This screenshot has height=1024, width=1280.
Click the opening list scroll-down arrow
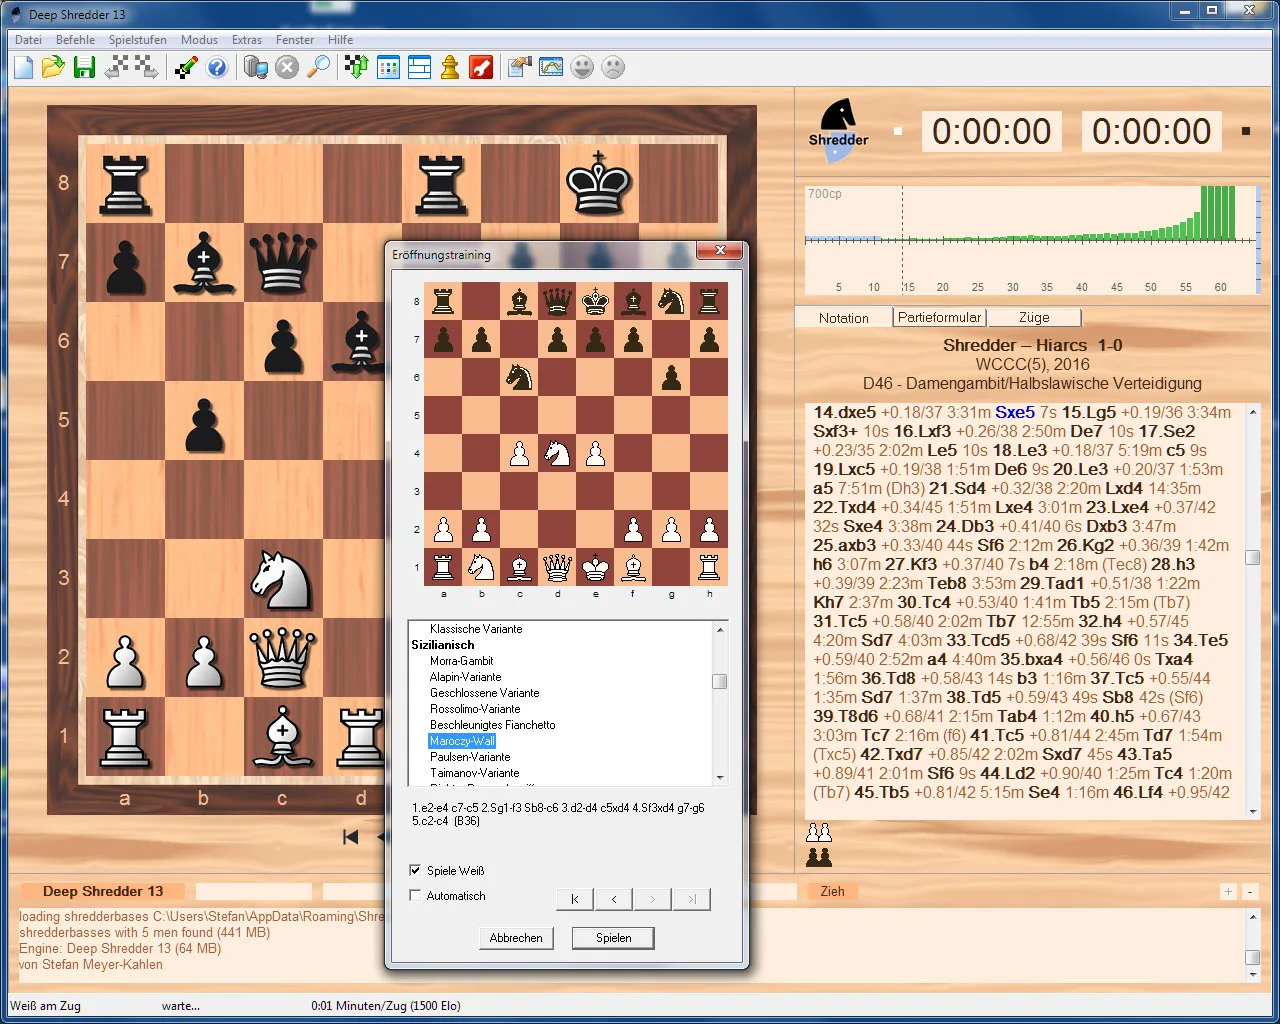[x=720, y=778]
